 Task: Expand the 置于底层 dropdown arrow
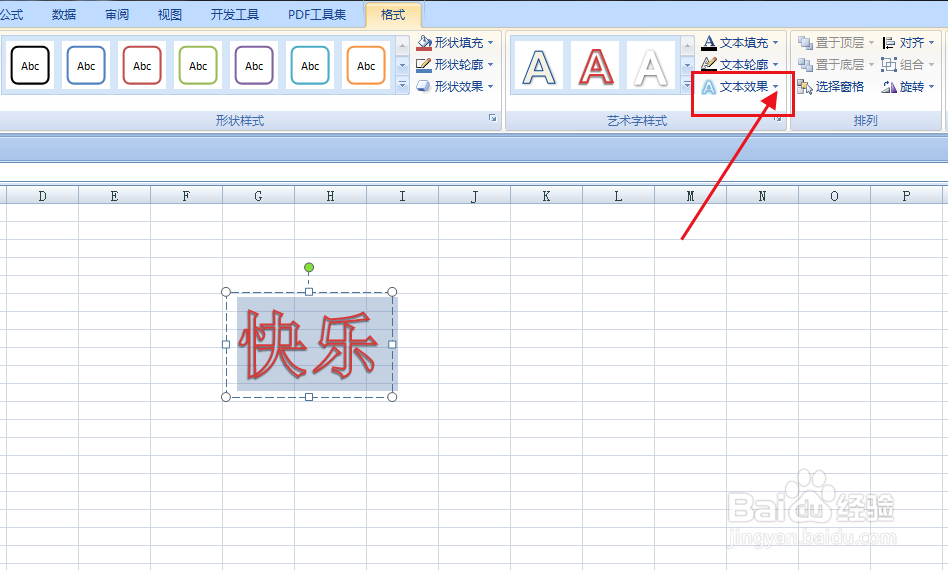(x=871, y=65)
